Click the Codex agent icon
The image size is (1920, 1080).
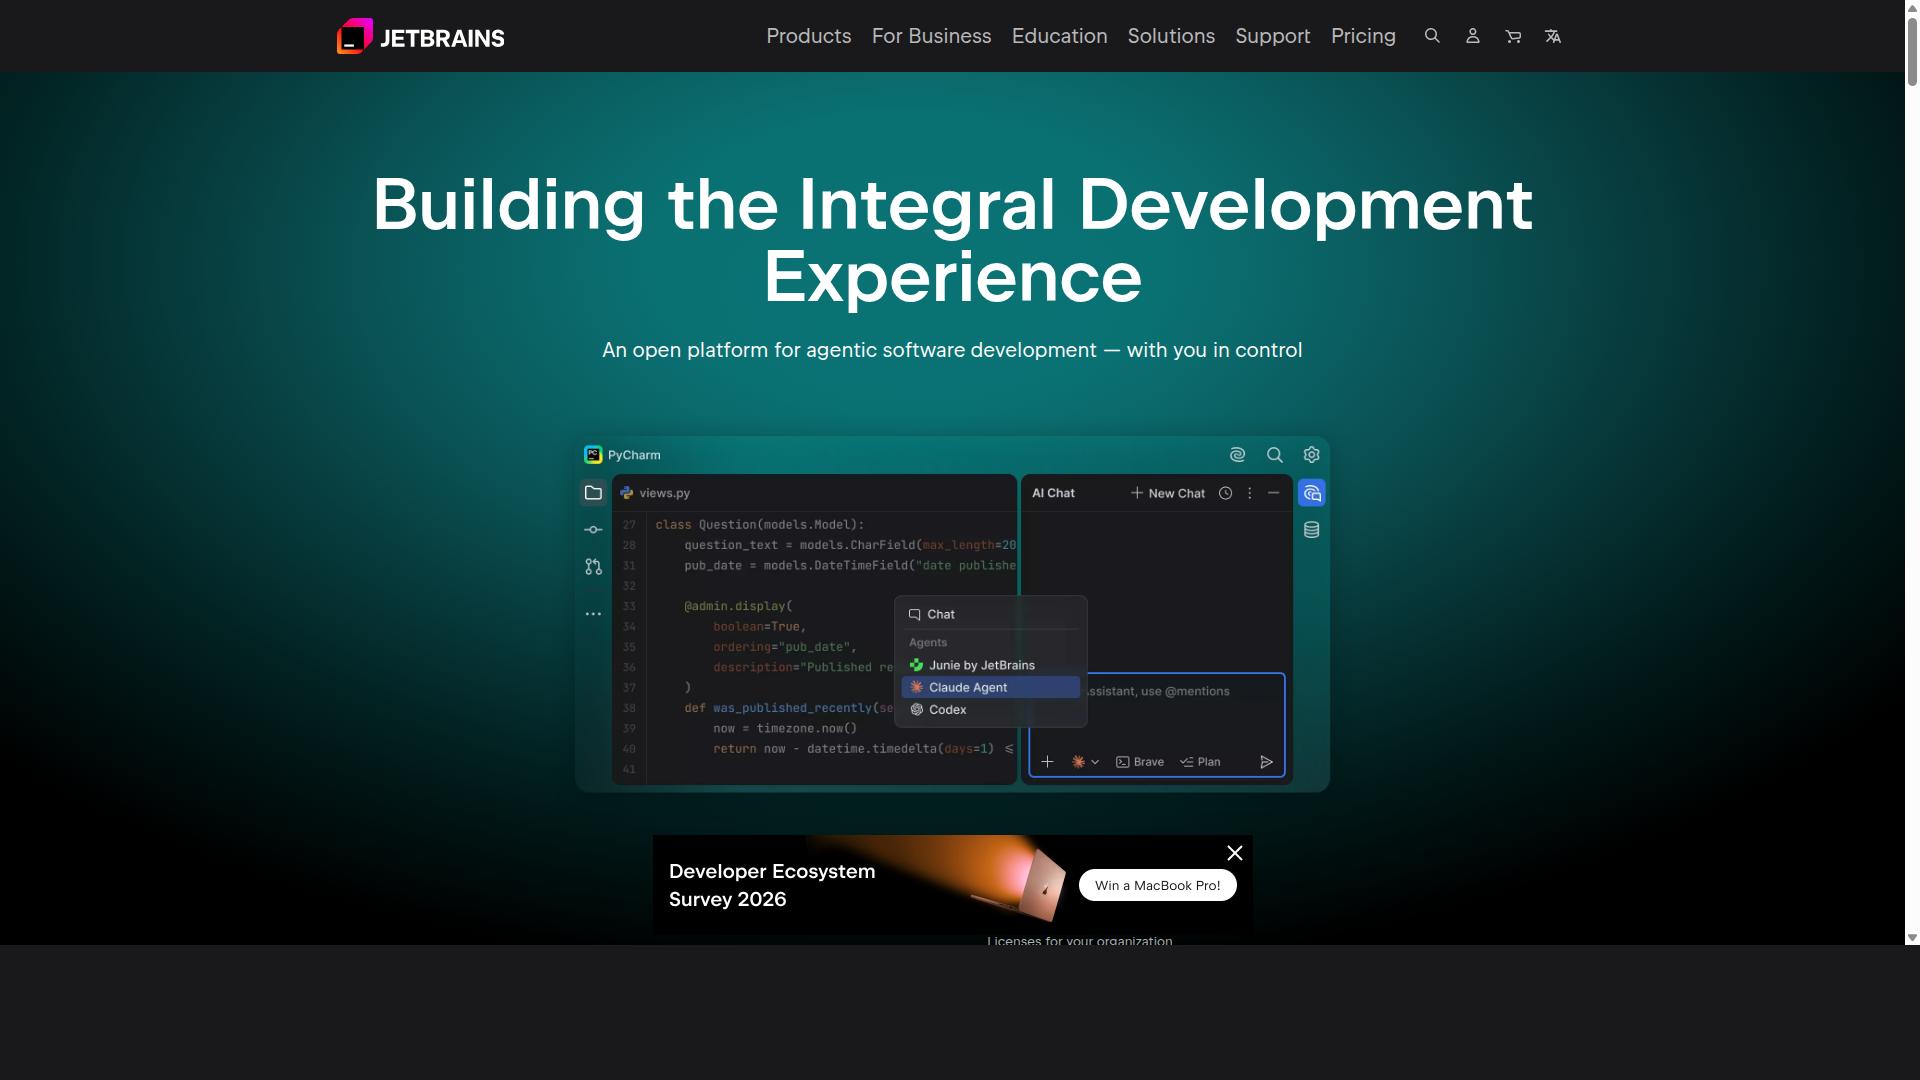916,710
